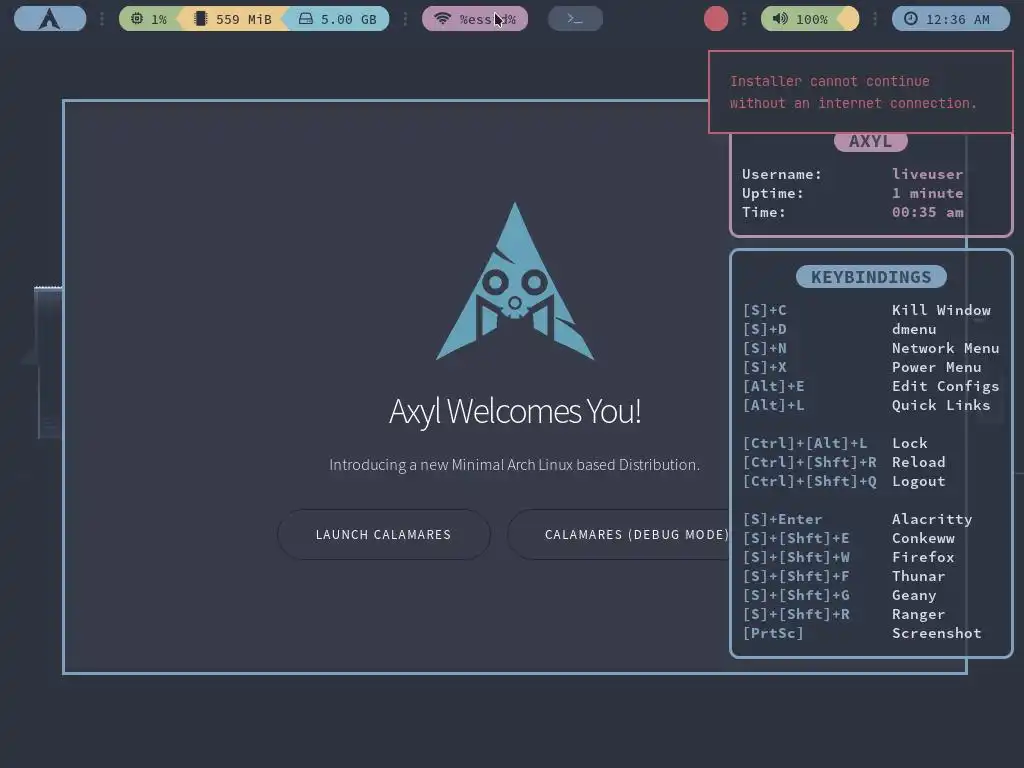Click the 'Uptime:' label
The width and height of the screenshot is (1024, 768).
(773, 193)
